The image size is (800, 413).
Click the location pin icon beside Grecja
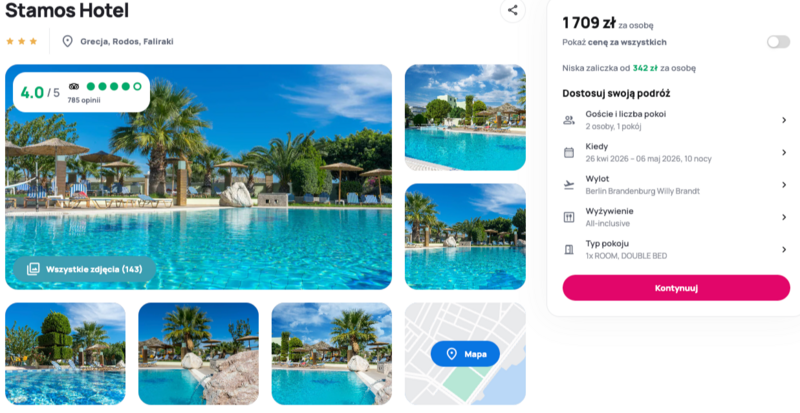tap(67, 41)
